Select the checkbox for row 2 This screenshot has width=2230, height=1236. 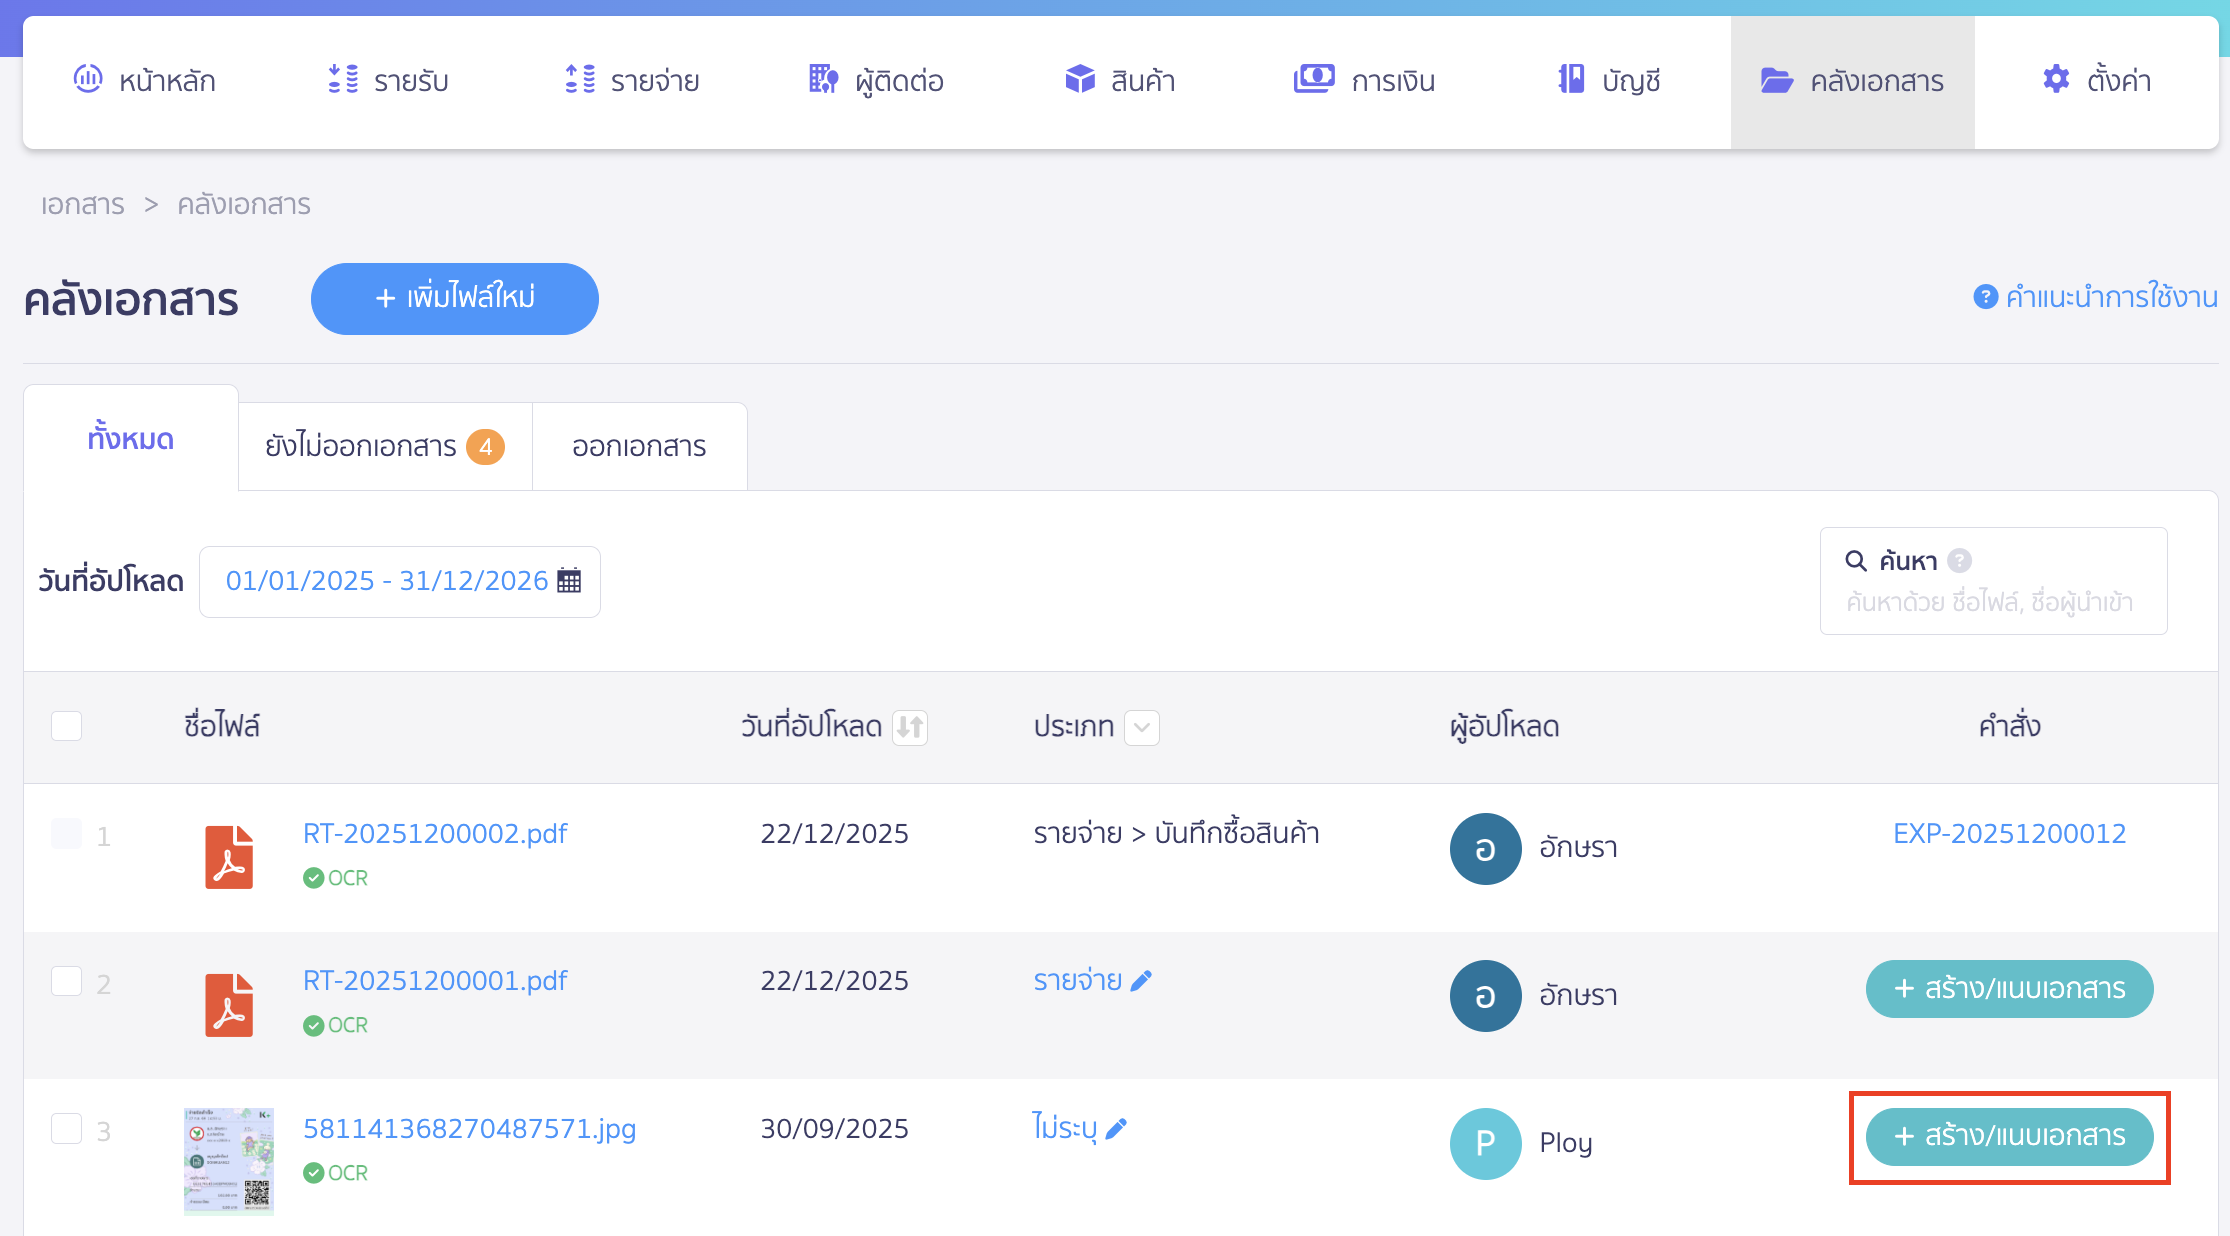(x=67, y=981)
